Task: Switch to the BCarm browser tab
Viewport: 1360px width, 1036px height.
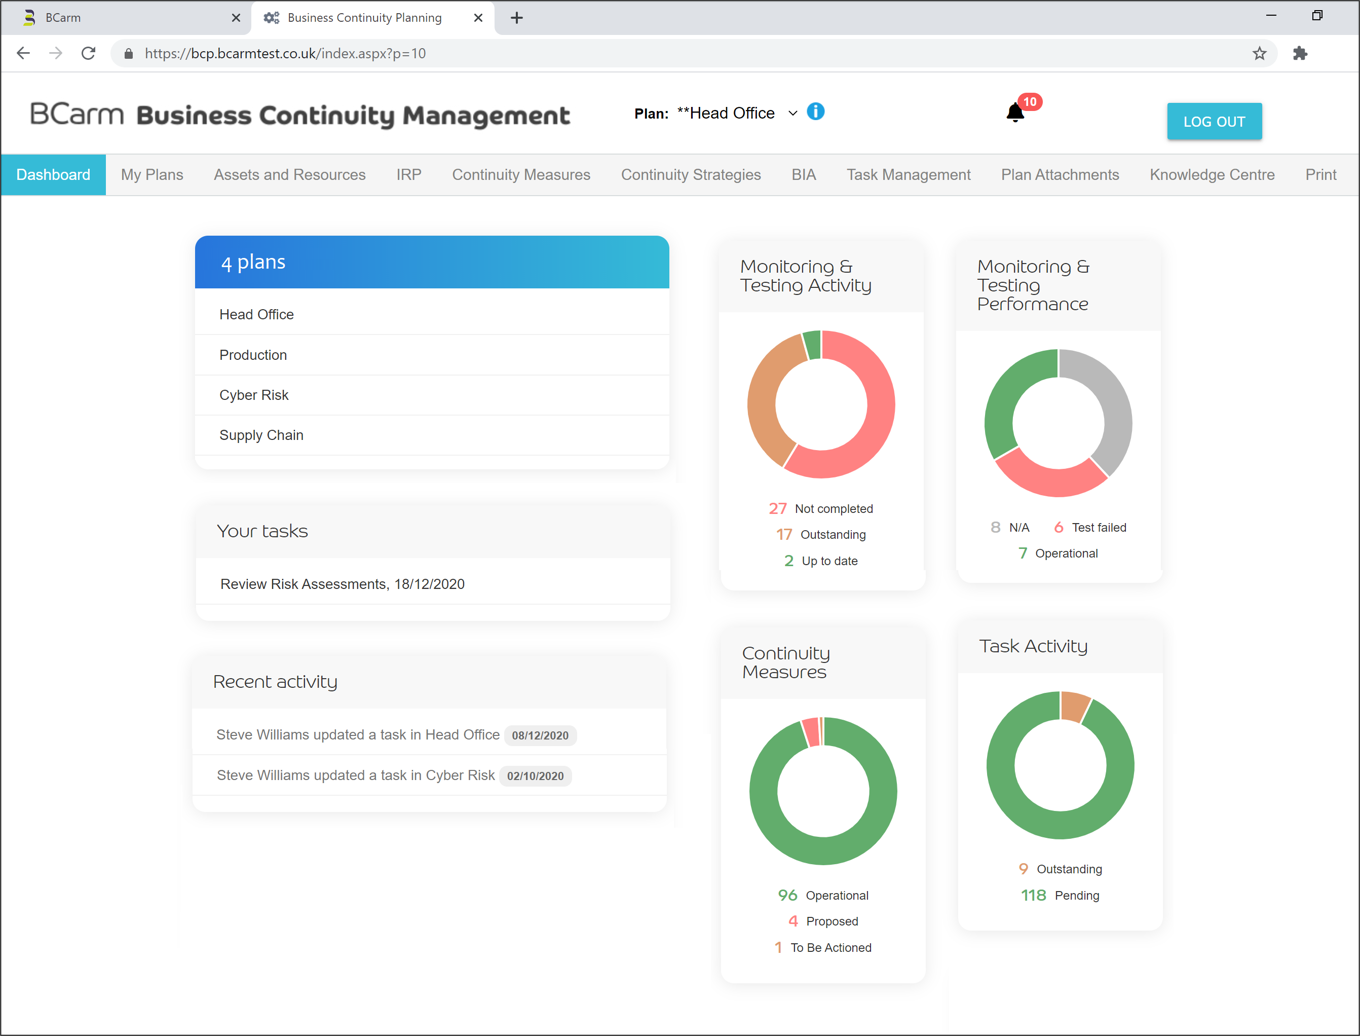Action: pyautogui.click(x=120, y=17)
